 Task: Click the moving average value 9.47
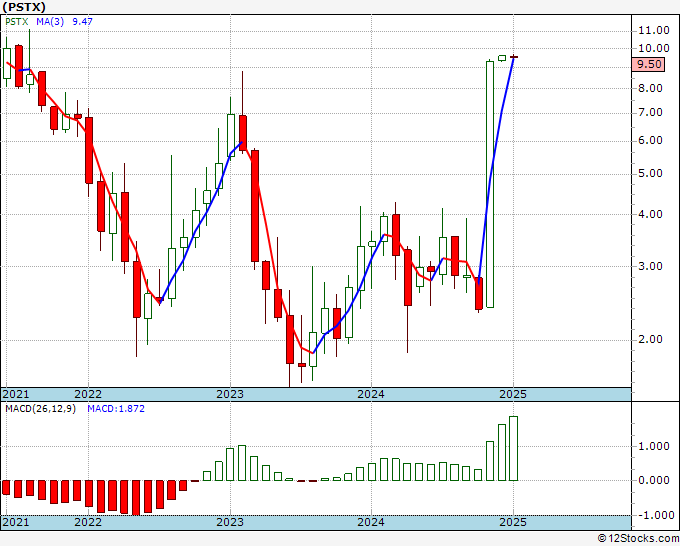[82, 22]
